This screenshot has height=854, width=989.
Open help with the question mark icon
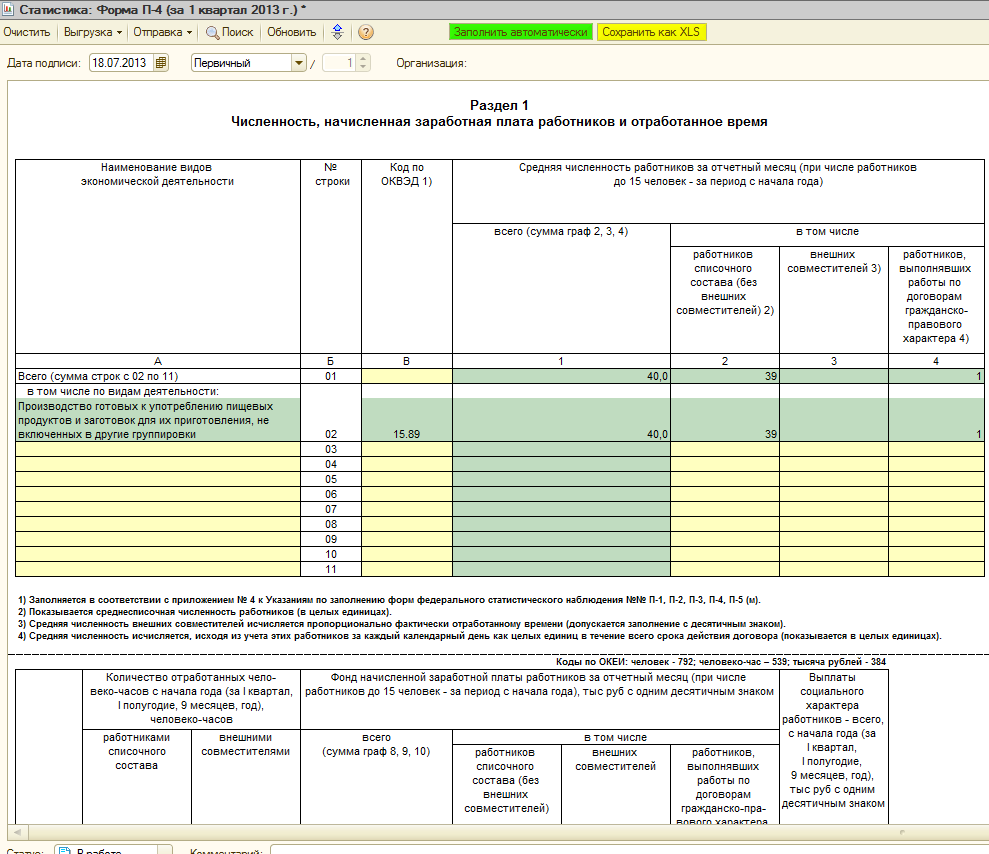click(x=366, y=32)
